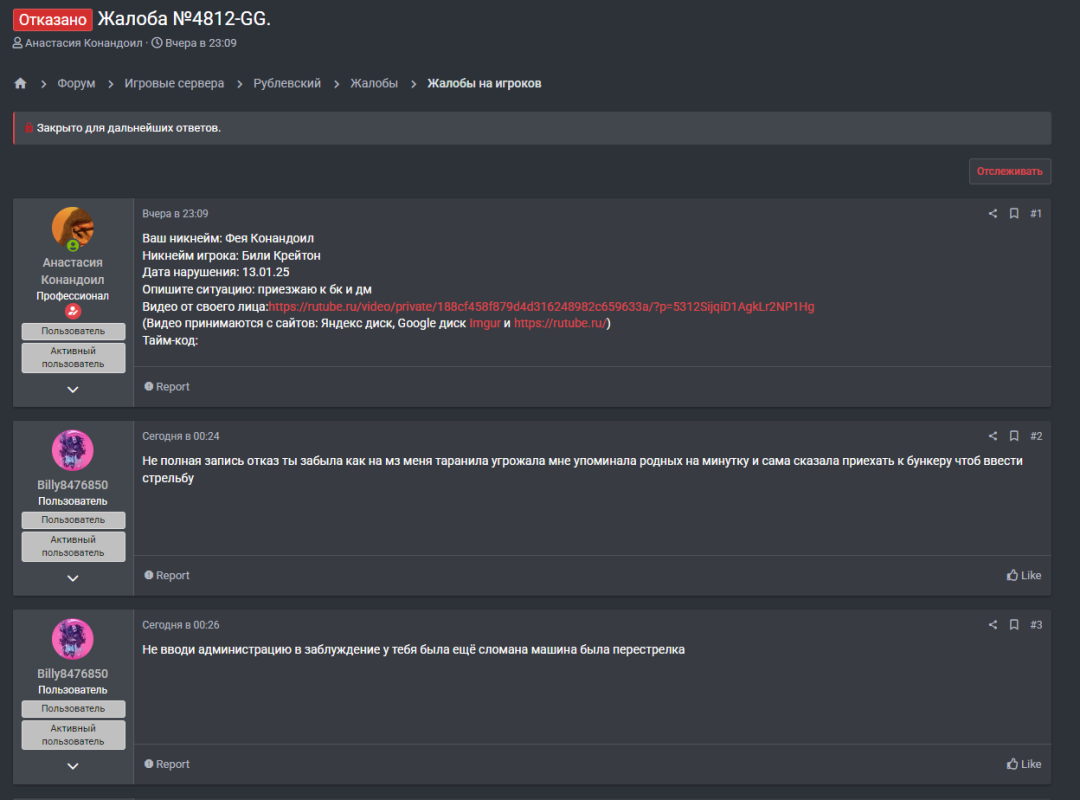This screenshot has height=800, width=1080.
Task: Like post #2 by Billy8476850
Action: pyautogui.click(x=1024, y=575)
